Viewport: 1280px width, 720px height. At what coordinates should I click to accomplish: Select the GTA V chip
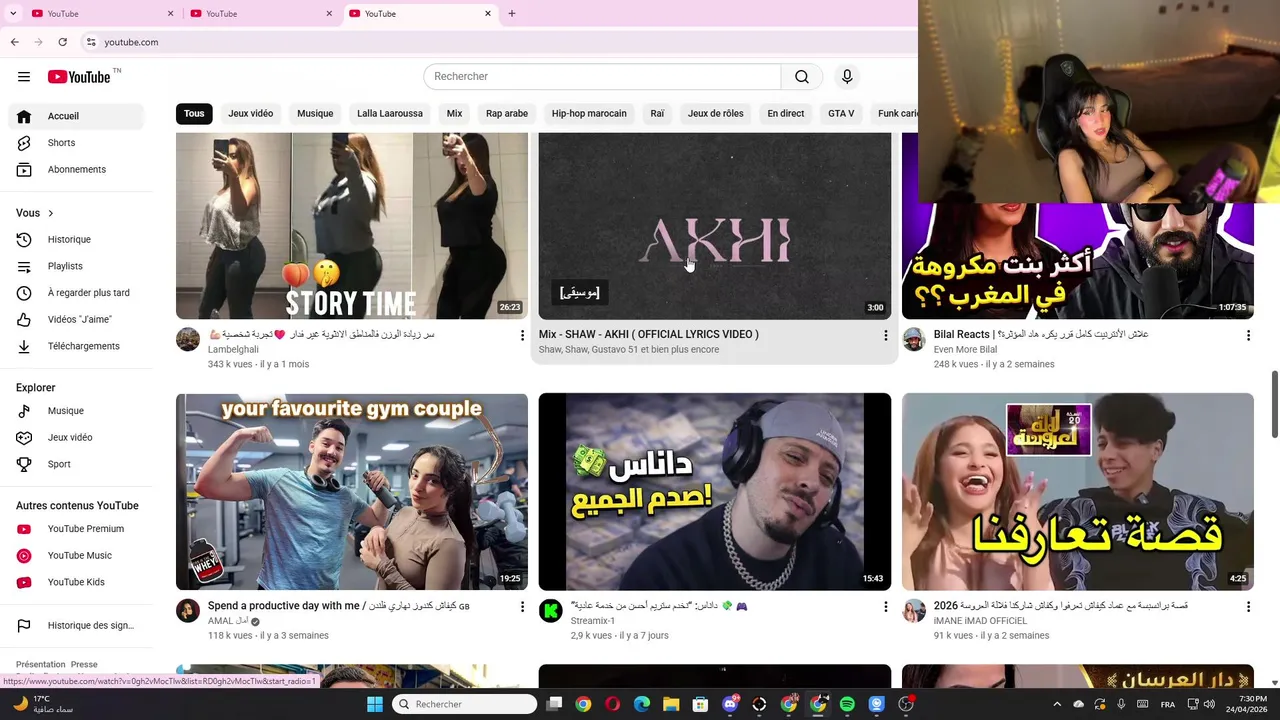point(841,114)
